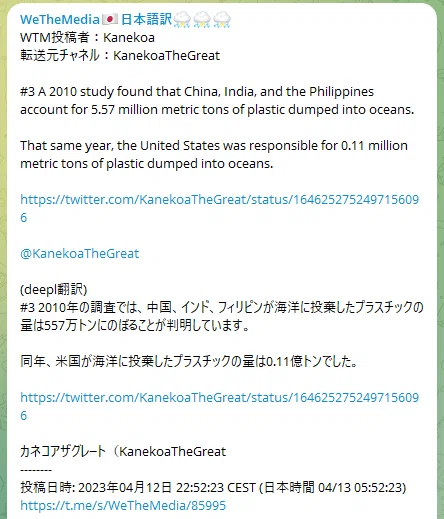
Task: Open the Twitter link above @KanekoaTheGreat
Action: tap(219, 208)
